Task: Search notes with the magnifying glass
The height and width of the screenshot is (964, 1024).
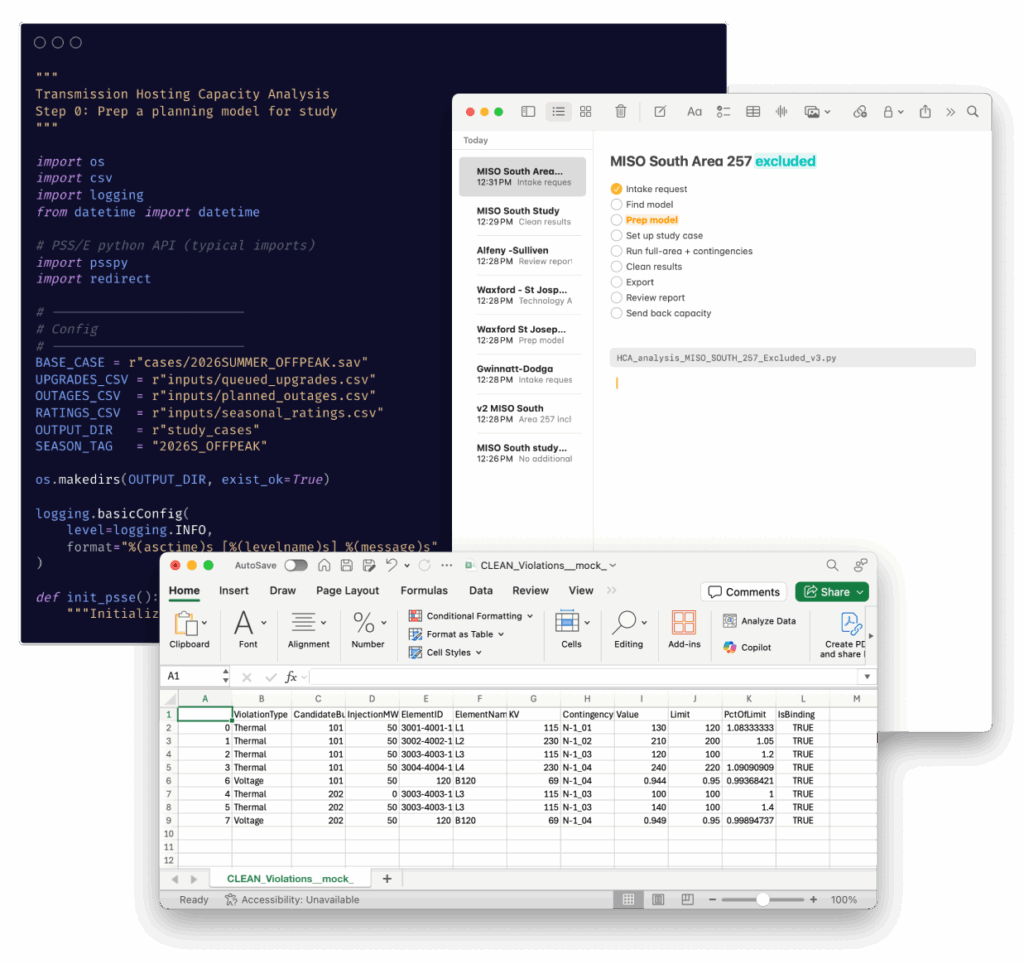Action: [x=972, y=112]
